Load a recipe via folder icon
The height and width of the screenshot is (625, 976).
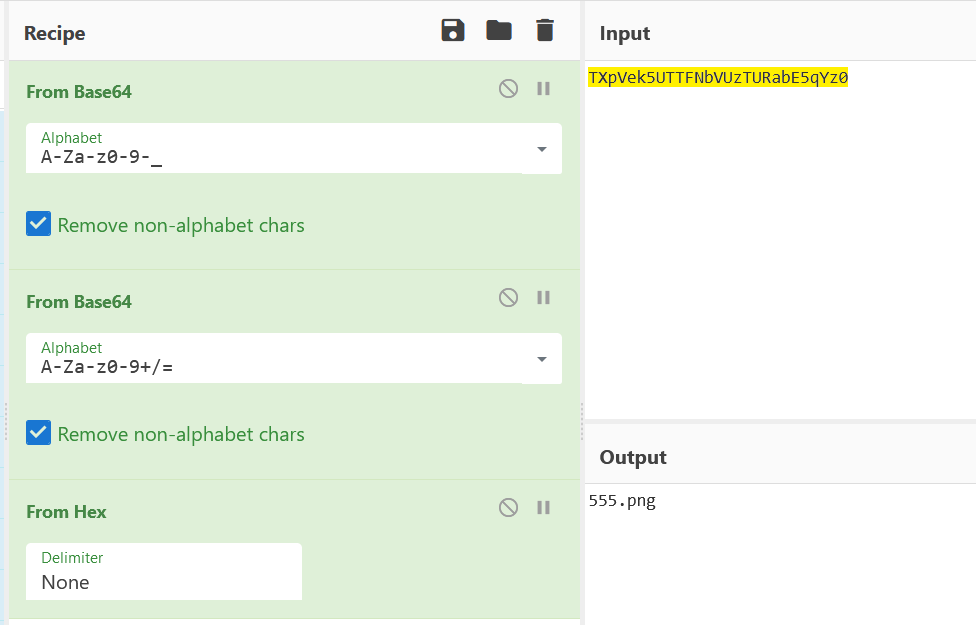pyautogui.click(x=499, y=30)
